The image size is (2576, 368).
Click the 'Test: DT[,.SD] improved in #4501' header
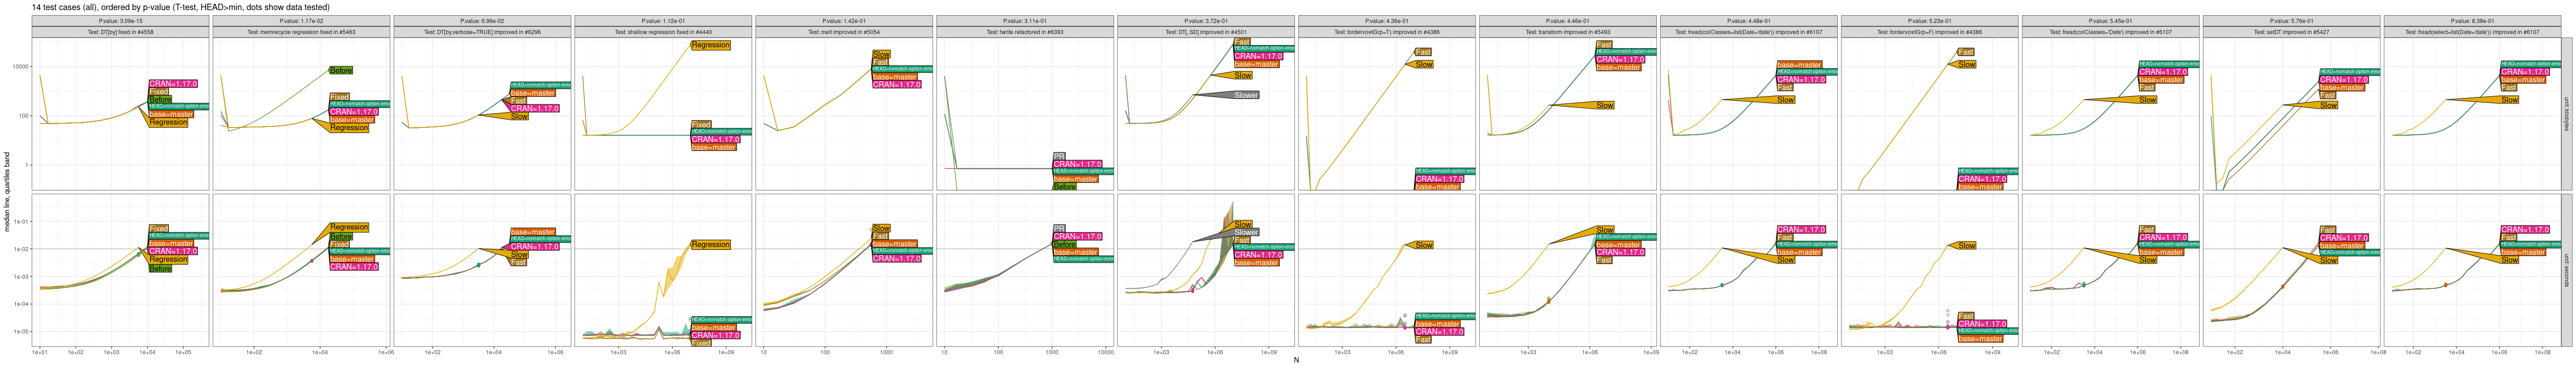(1206, 32)
